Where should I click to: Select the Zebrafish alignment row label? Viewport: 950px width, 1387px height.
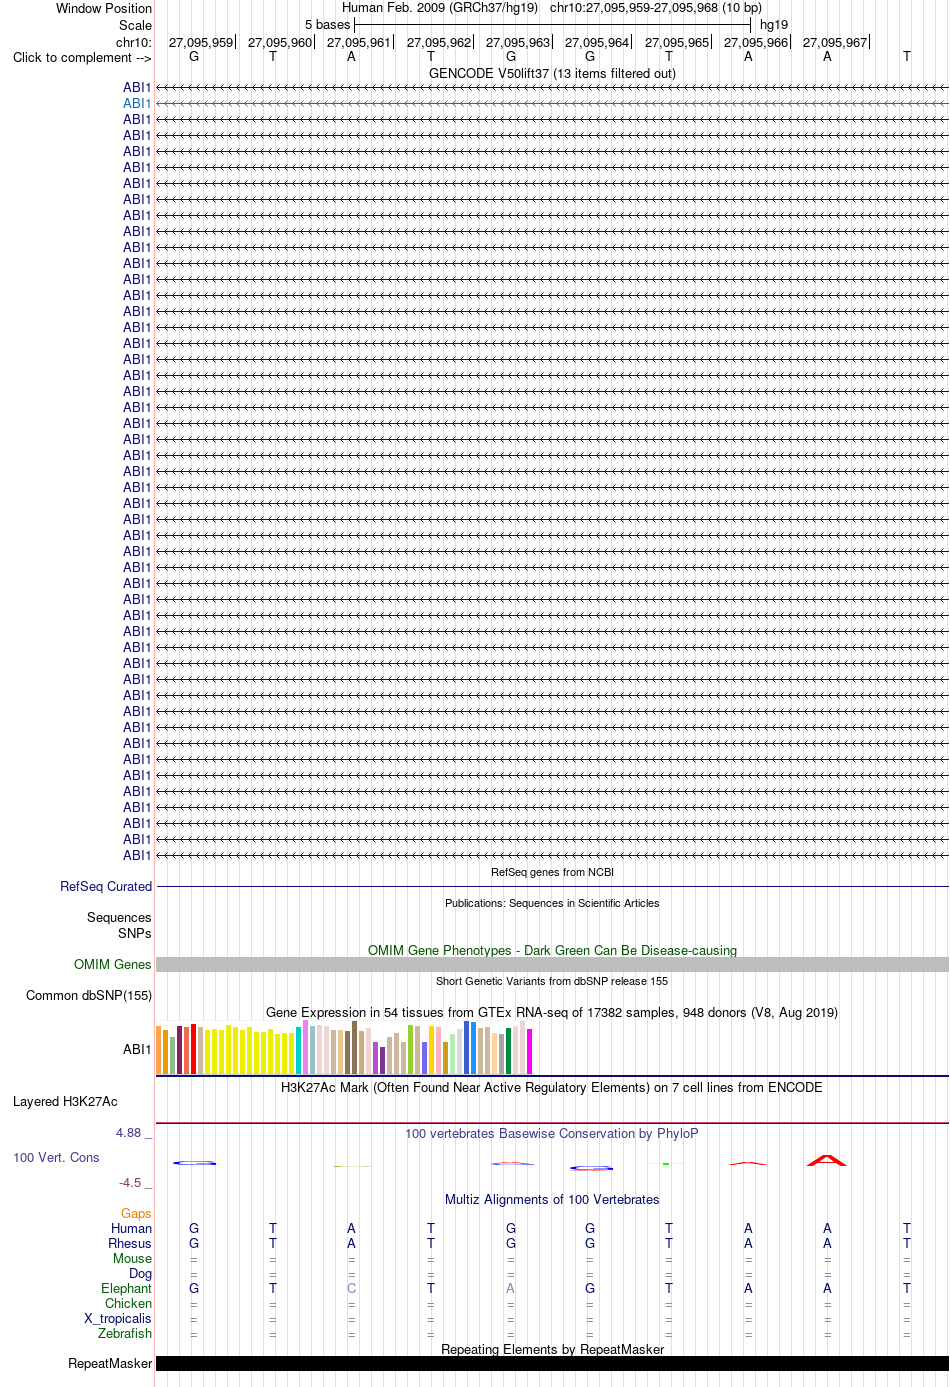125,1333
